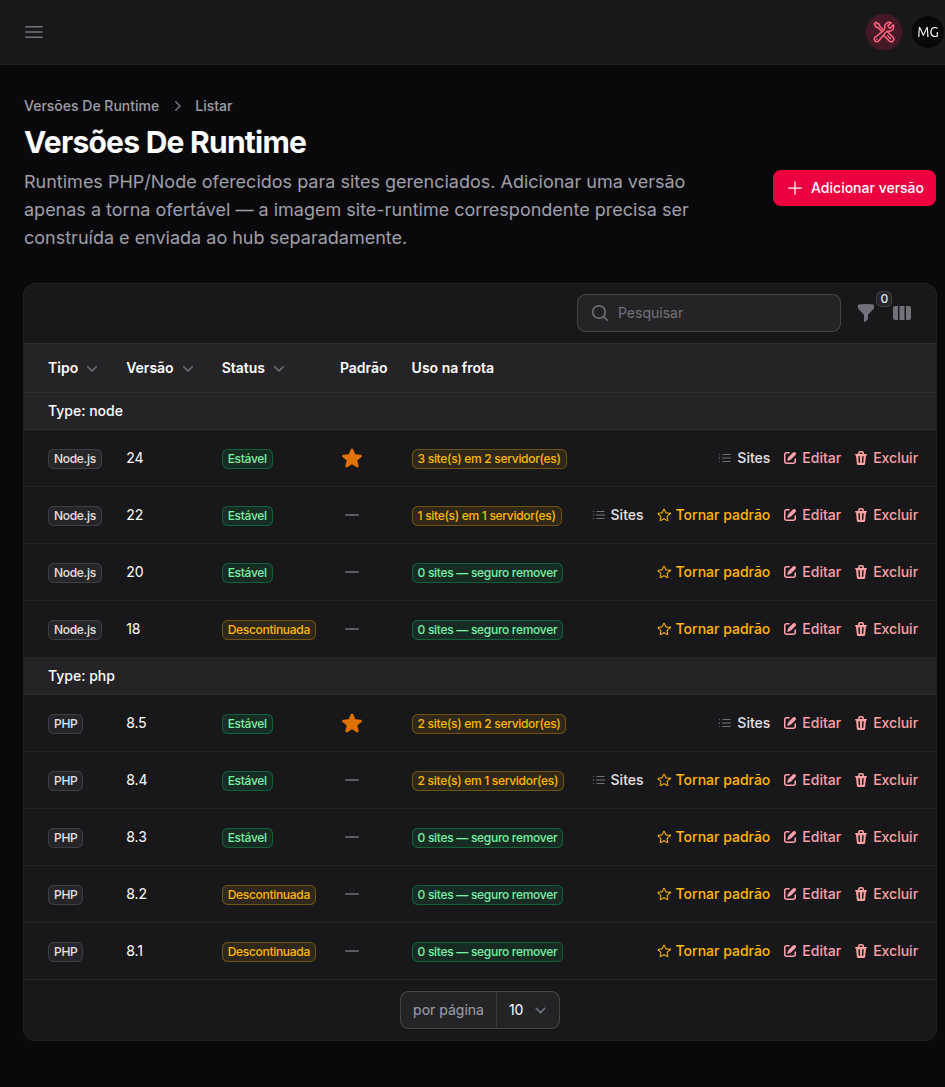Viewport: 945px width, 1087px height.
Task: Click the Node.js type badge on version 20
Action: pos(75,573)
